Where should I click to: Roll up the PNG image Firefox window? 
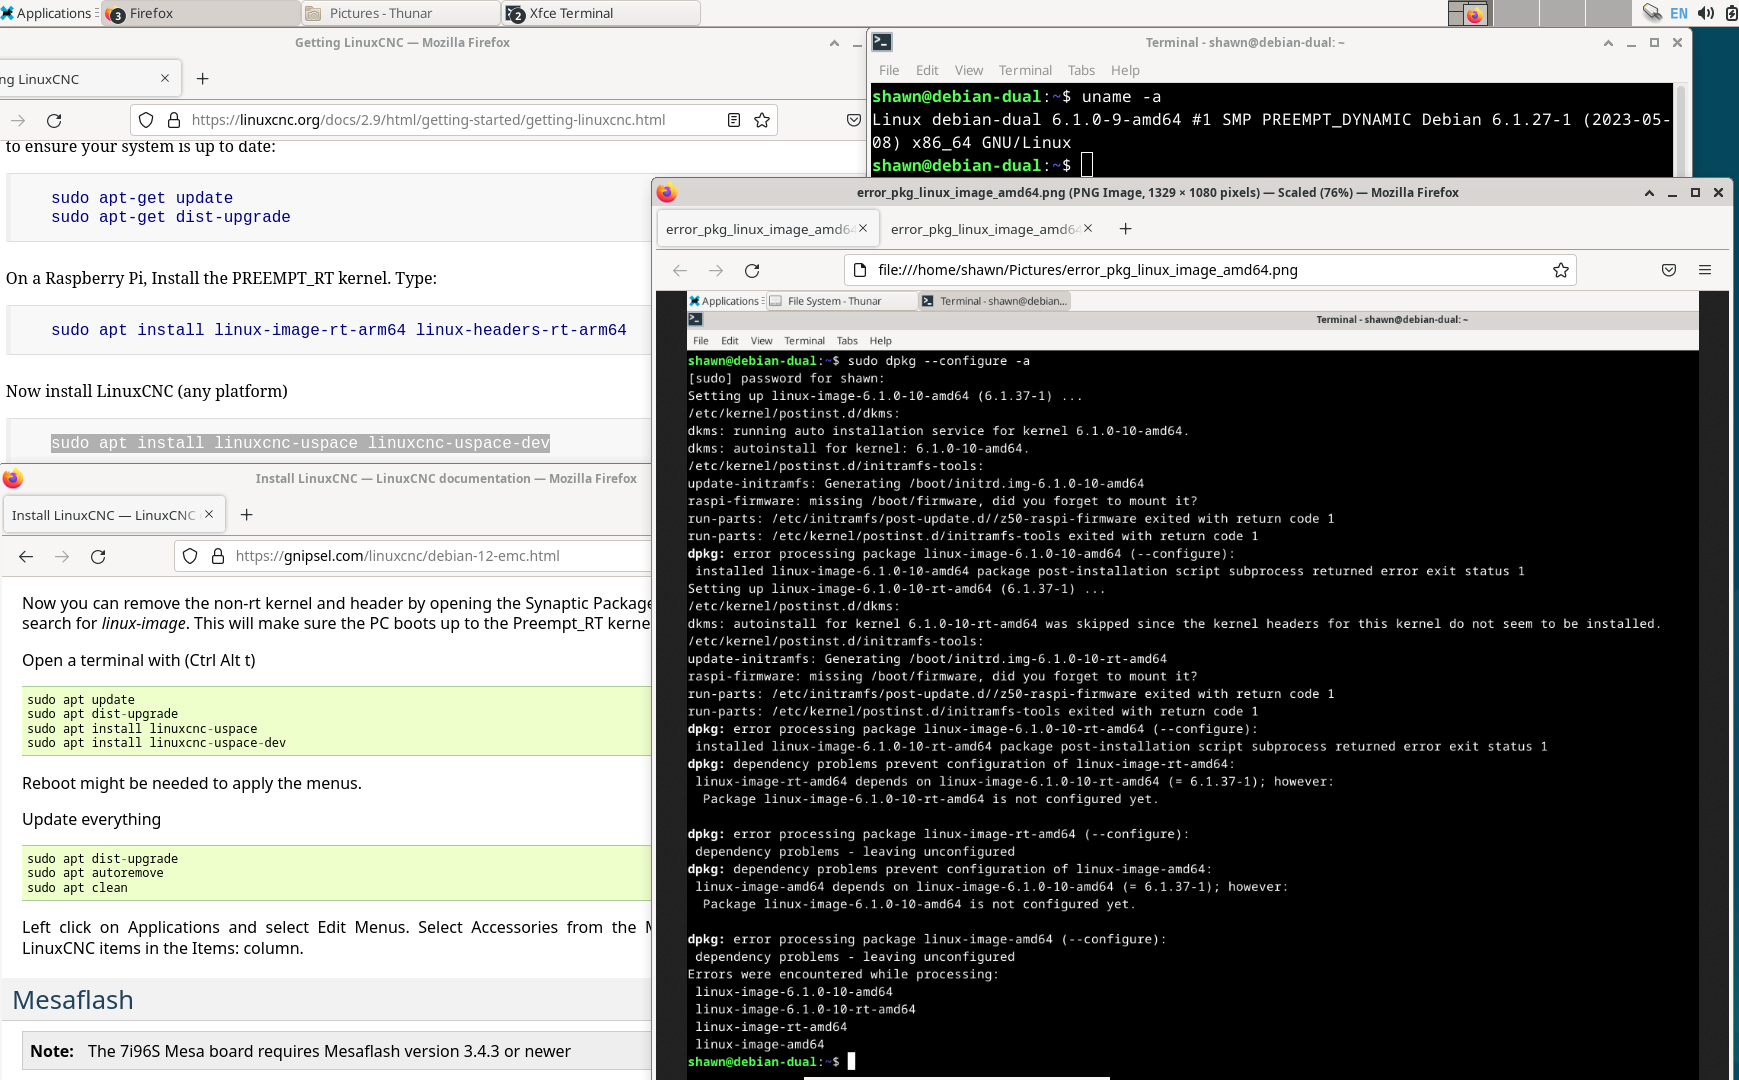coord(1649,193)
